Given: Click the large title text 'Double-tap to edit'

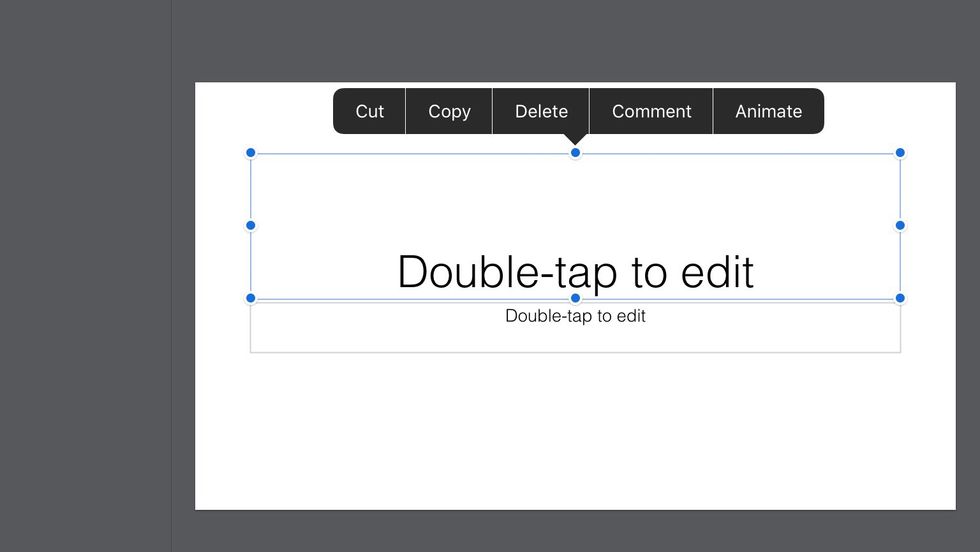Looking at the screenshot, I should point(576,272).
